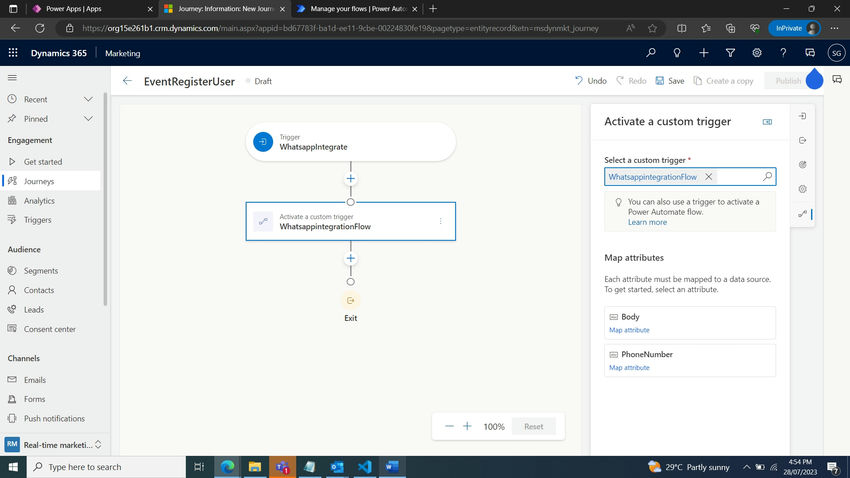This screenshot has height=478, width=850.
Task: Click the Windows Start button
Action: click(x=13, y=467)
